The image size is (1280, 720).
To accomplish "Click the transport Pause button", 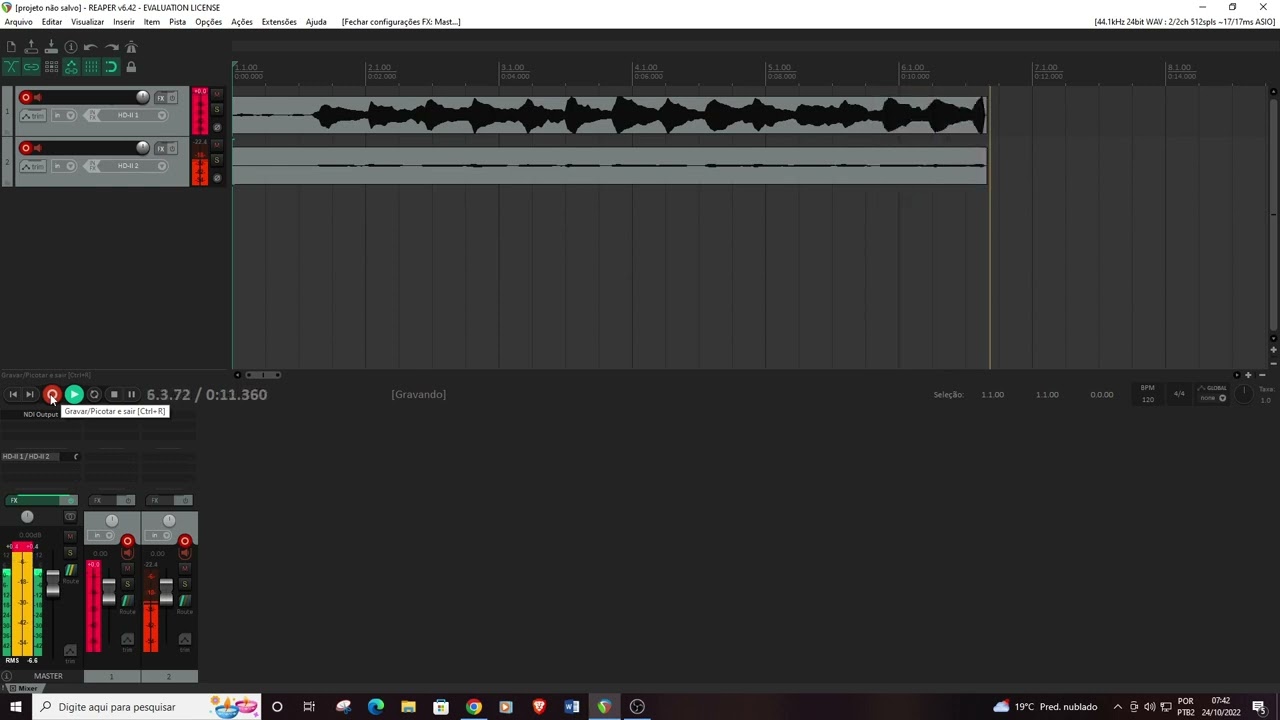I will 131,395.
